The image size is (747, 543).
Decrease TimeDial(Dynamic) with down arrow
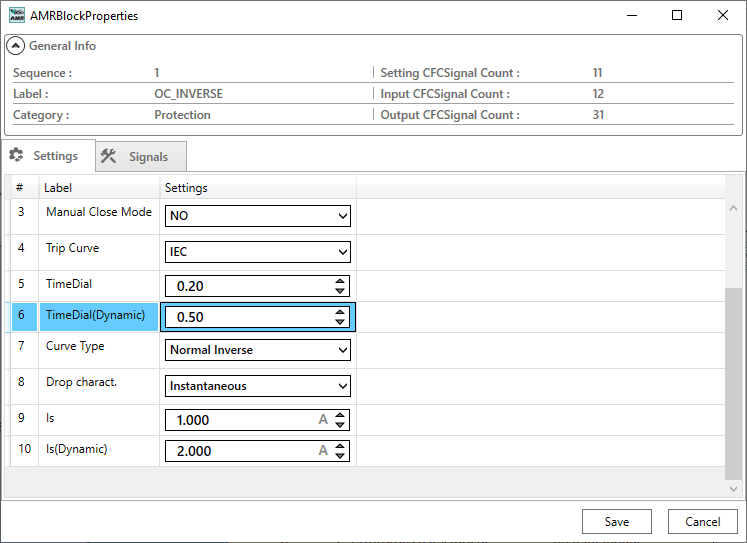click(341, 322)
